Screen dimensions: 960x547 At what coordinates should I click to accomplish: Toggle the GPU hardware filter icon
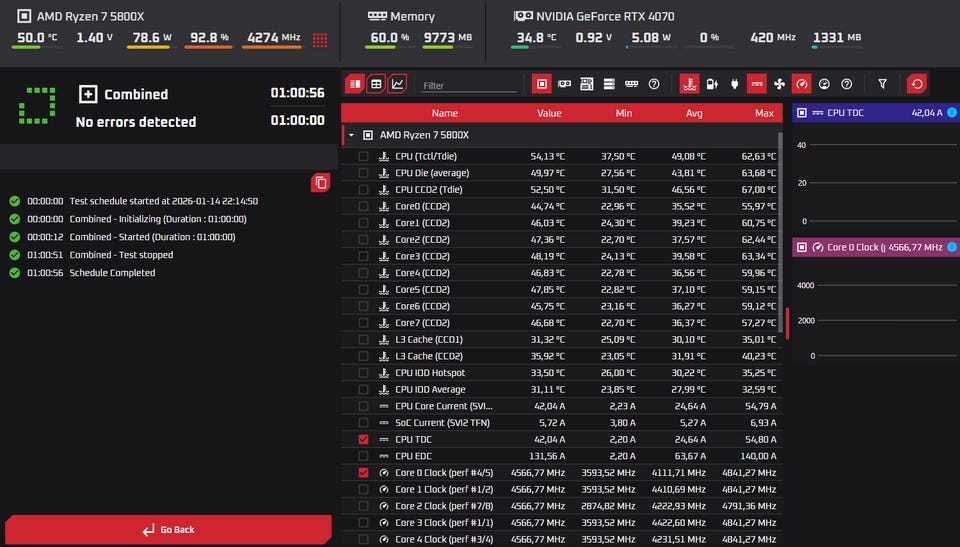click(564, 84)
